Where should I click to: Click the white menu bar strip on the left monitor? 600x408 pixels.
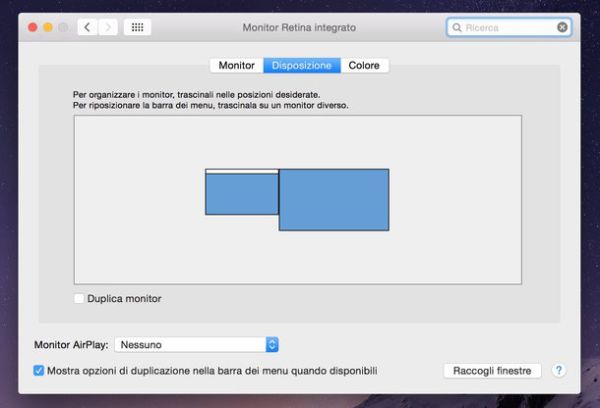click(x=241, y=171)
